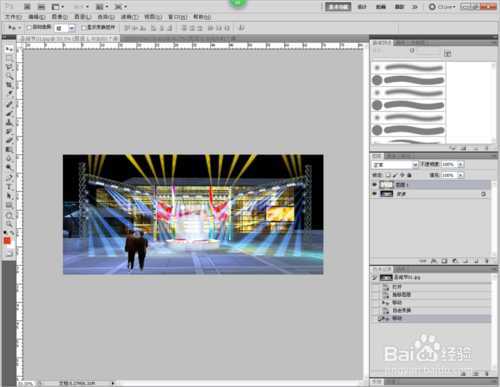Select the Gradient tool
Viewport: 500px width, 387px height.
[x=9, y=150]
